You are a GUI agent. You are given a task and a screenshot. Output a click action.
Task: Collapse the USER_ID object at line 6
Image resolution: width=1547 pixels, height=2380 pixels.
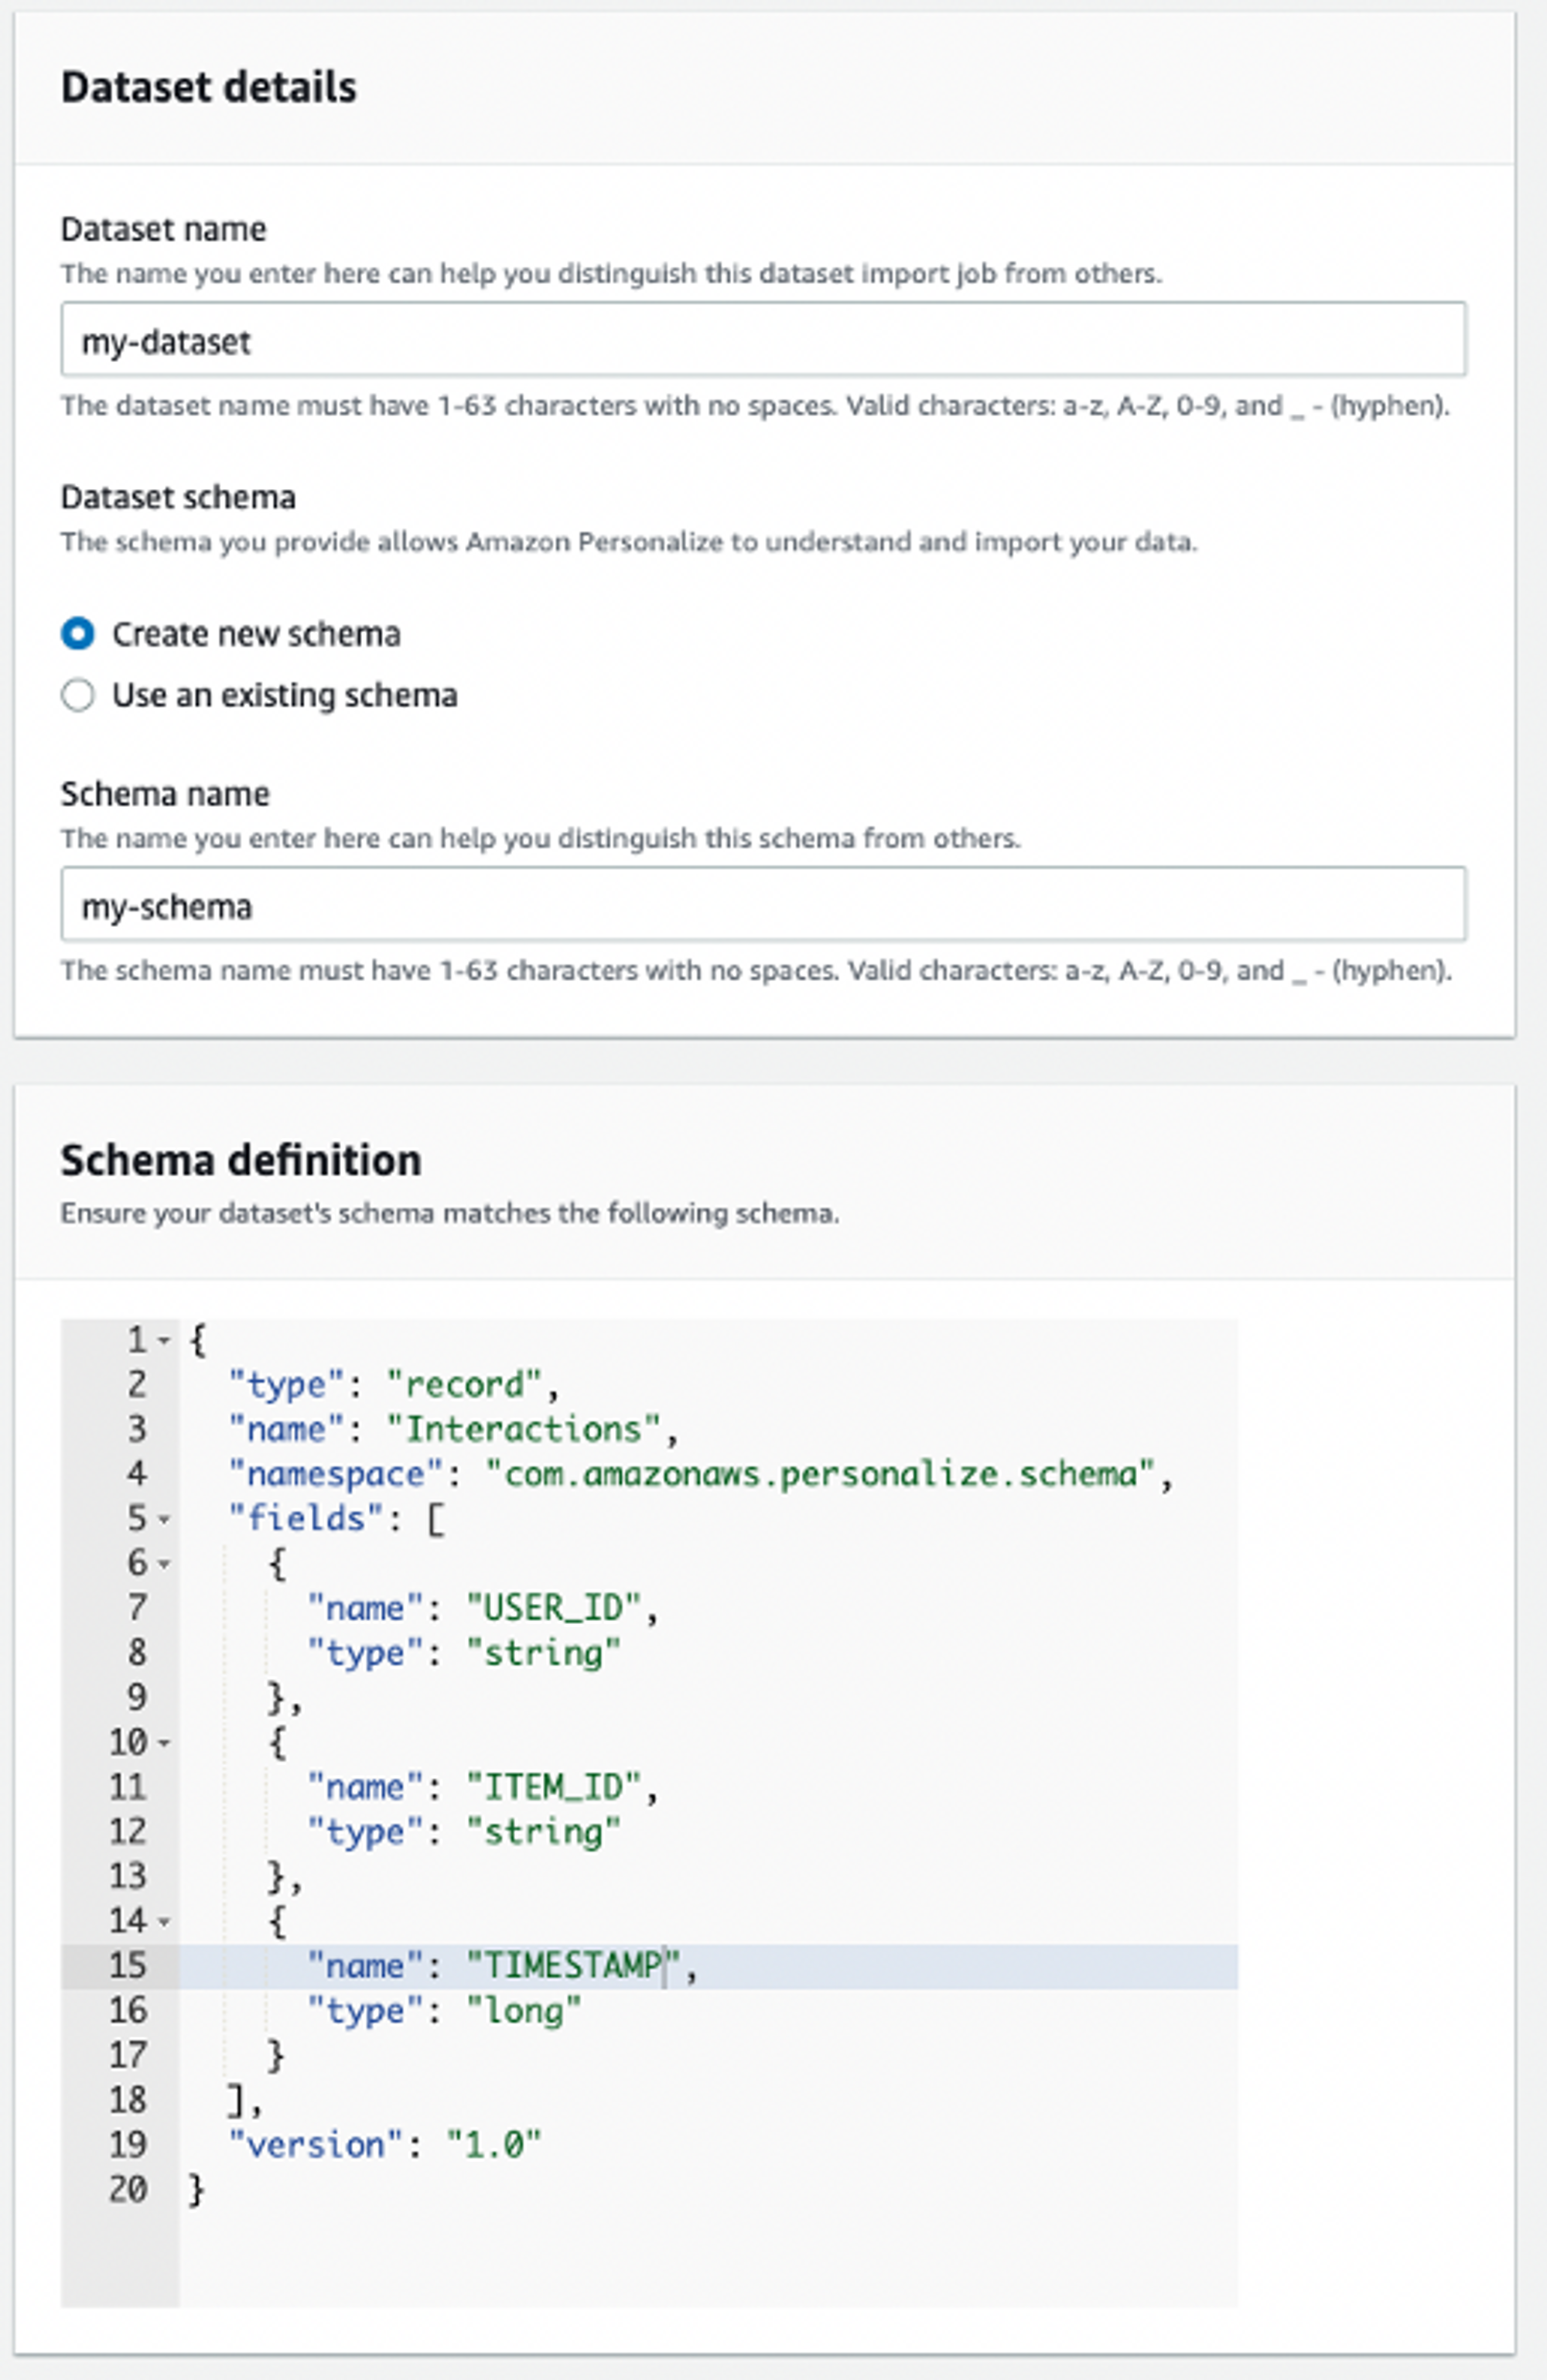click(x=165, y=1563)
